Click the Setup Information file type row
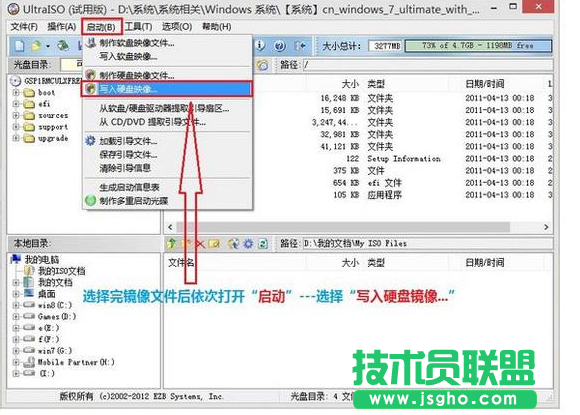The width and height of the screenshot is (580, 415). click(x=404, y=159)
